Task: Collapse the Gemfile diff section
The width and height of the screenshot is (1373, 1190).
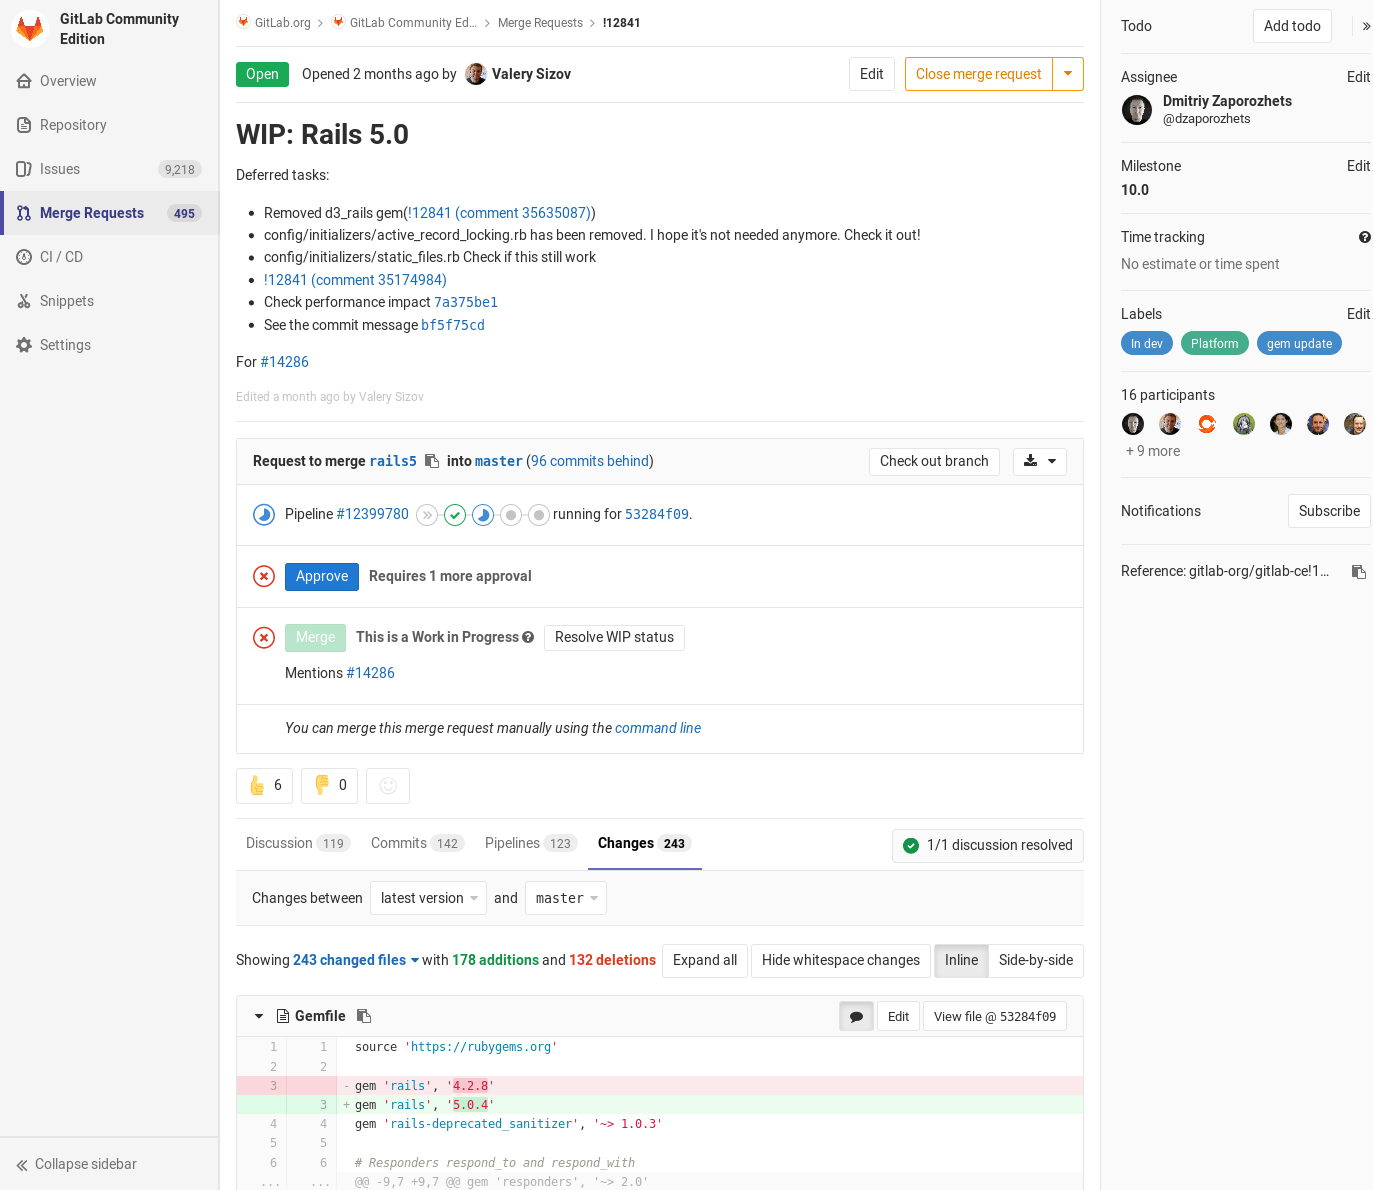Action: tap(258, 1016)
